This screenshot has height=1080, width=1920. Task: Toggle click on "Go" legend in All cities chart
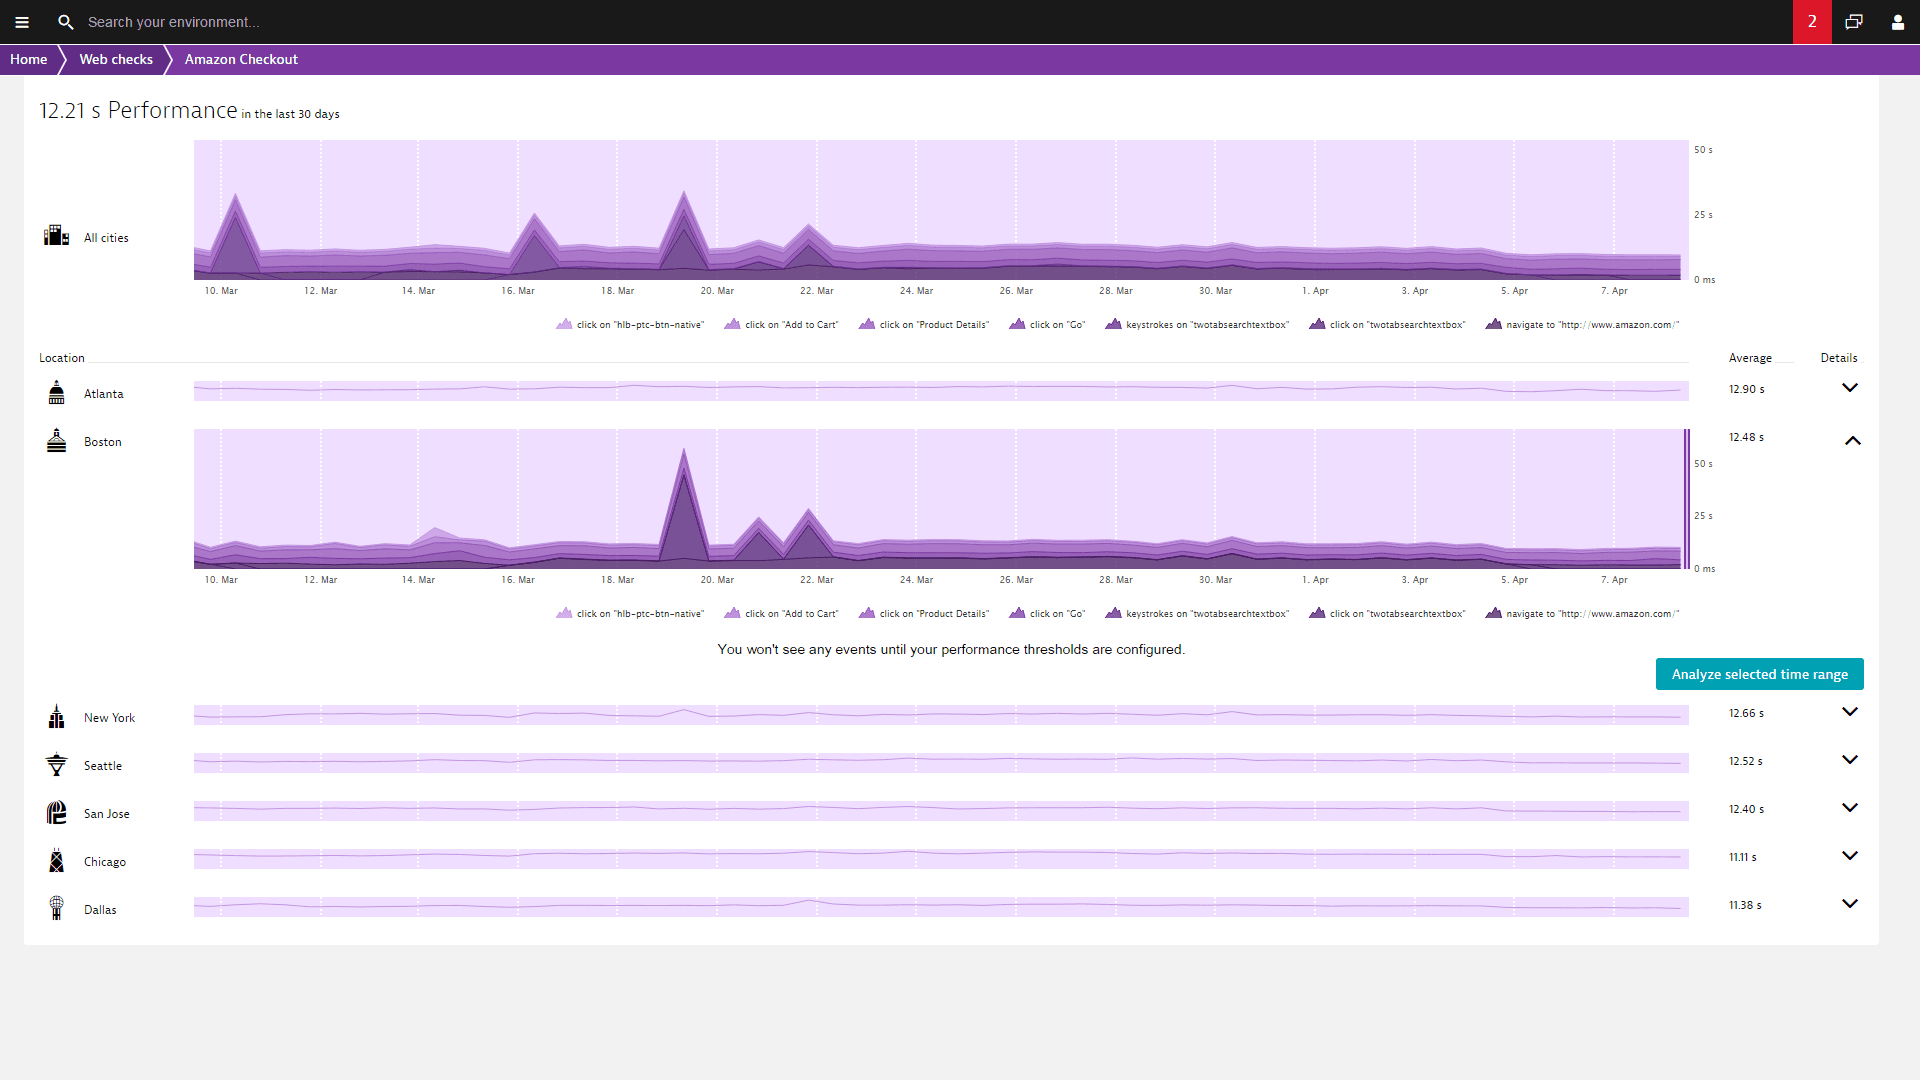point(1047,324)
